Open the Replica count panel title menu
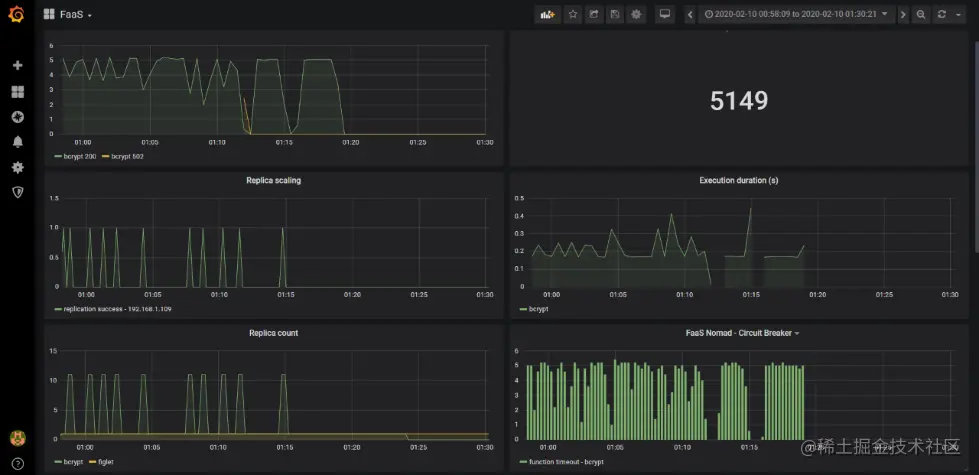979x475 pixels. click(273, 333)
